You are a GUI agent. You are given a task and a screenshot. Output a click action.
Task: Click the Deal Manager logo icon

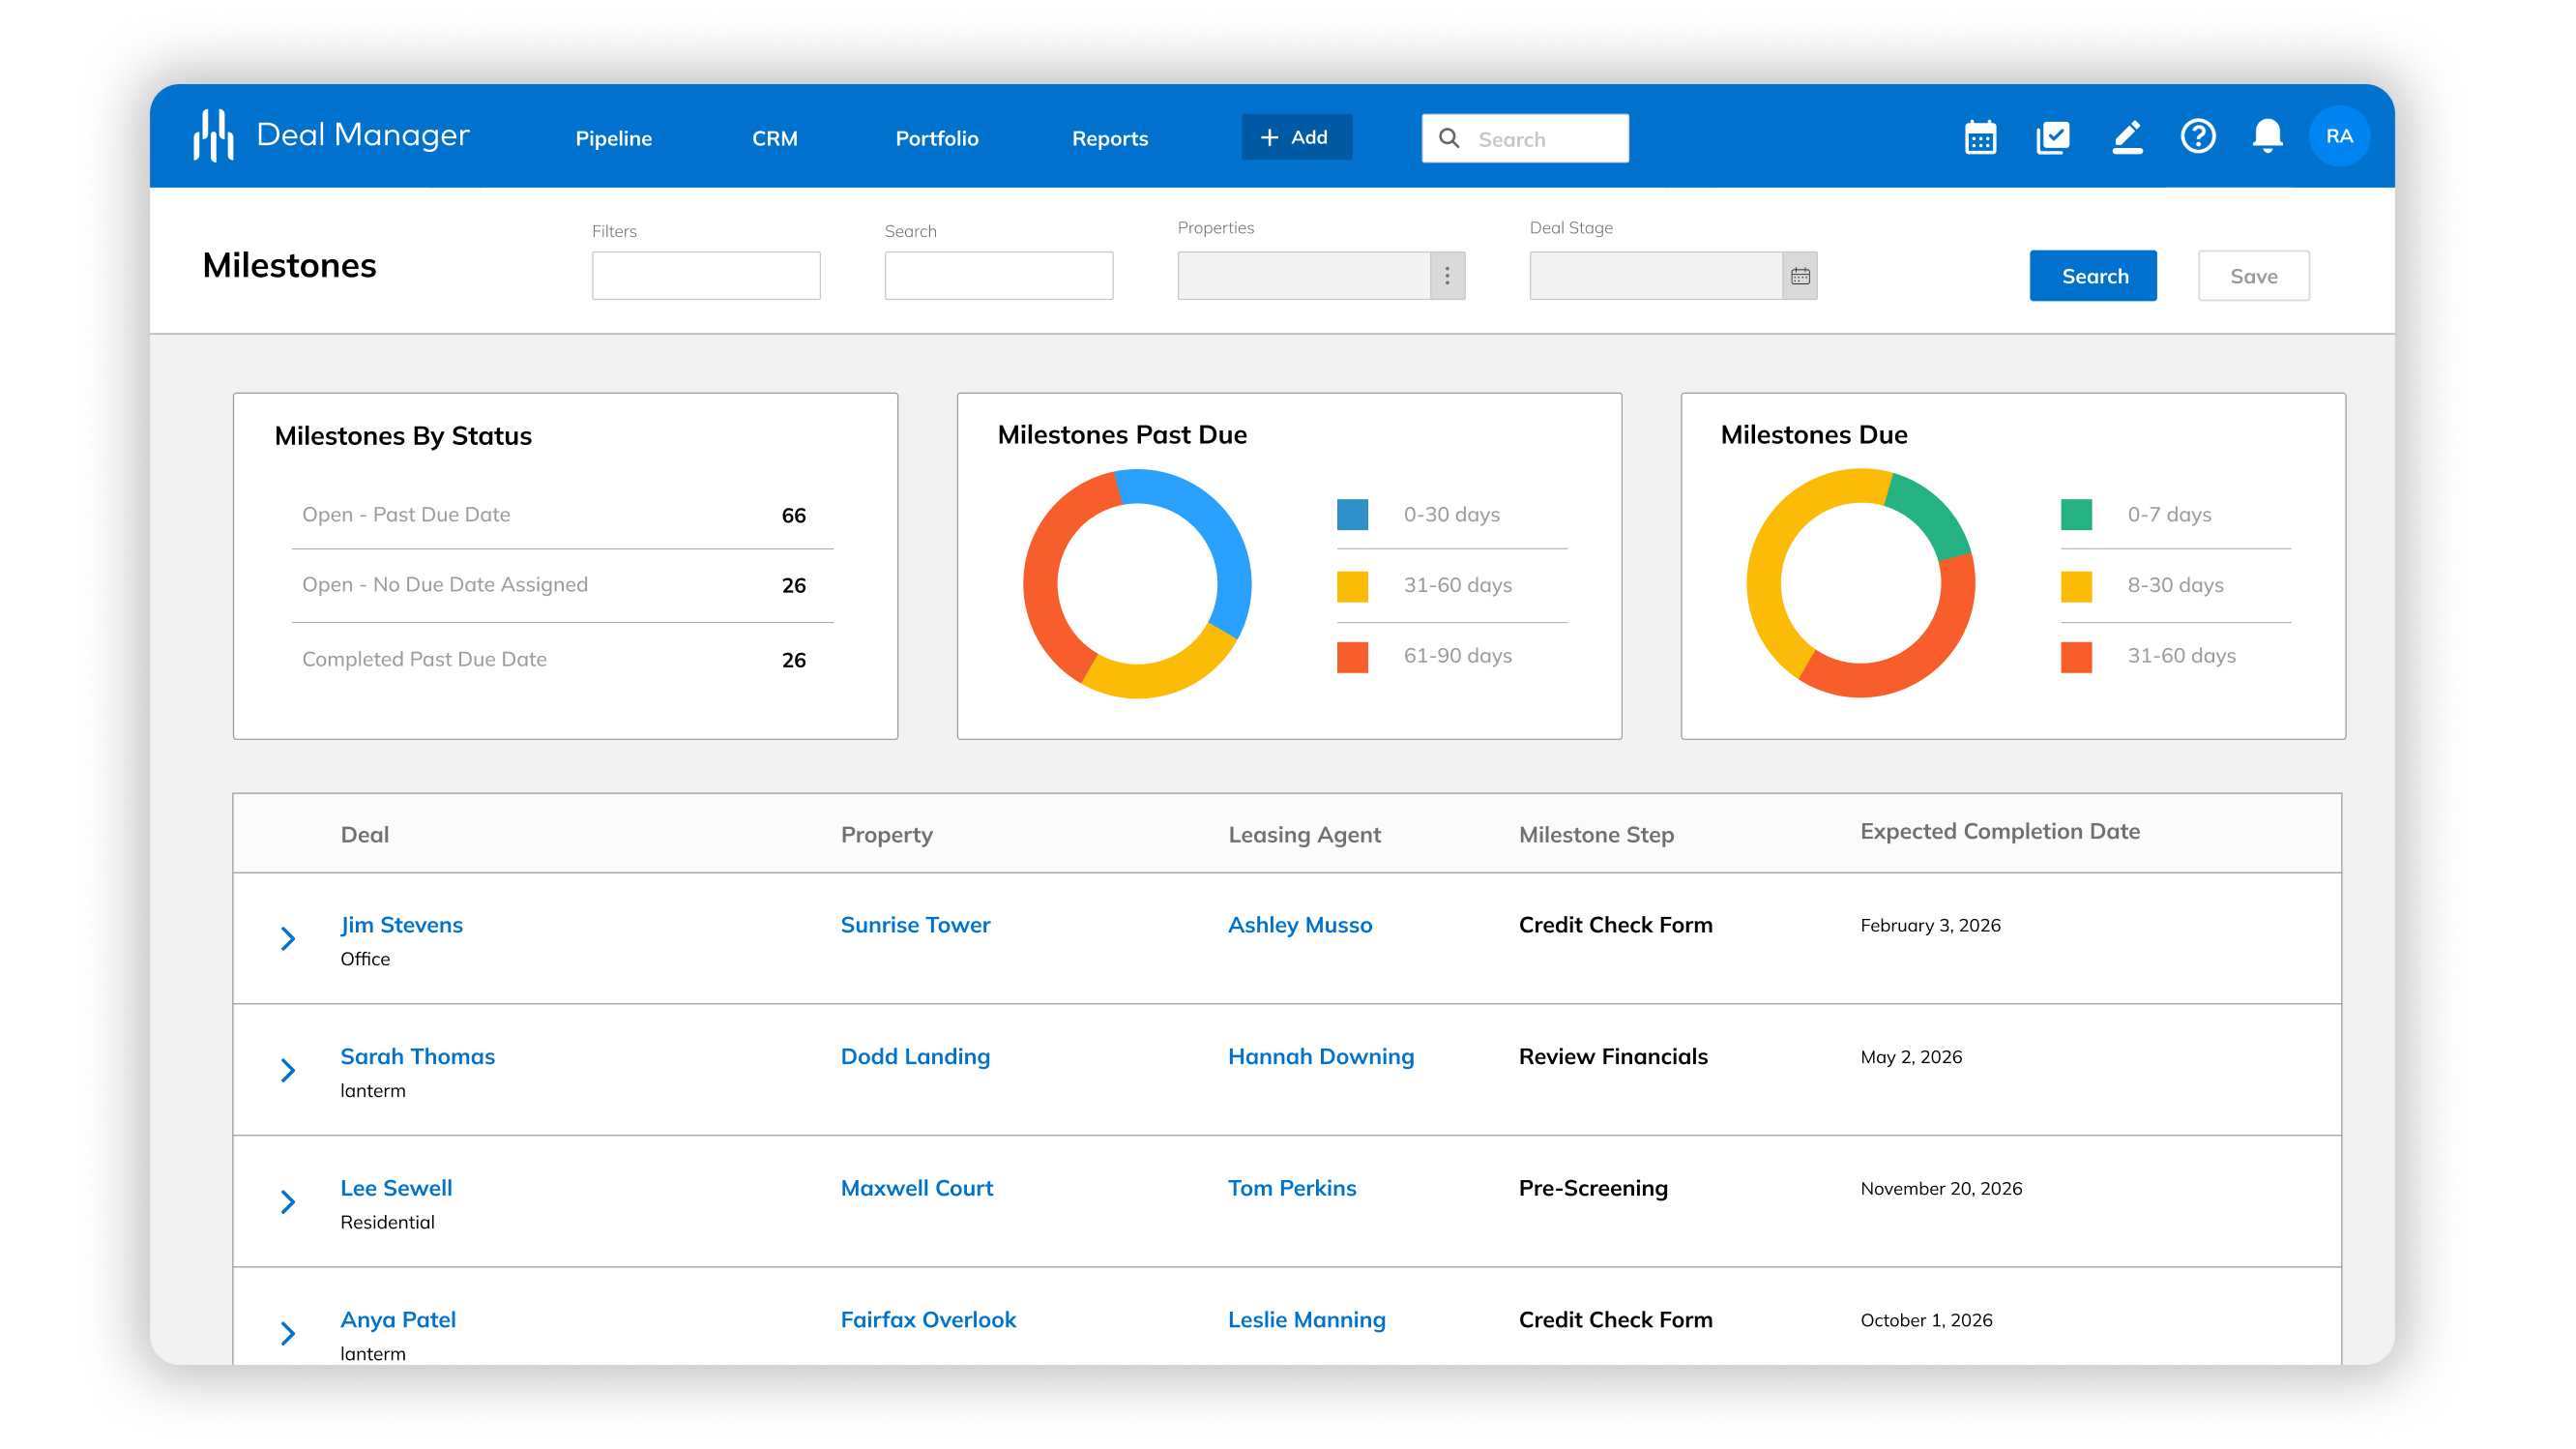tap(213, 135)
